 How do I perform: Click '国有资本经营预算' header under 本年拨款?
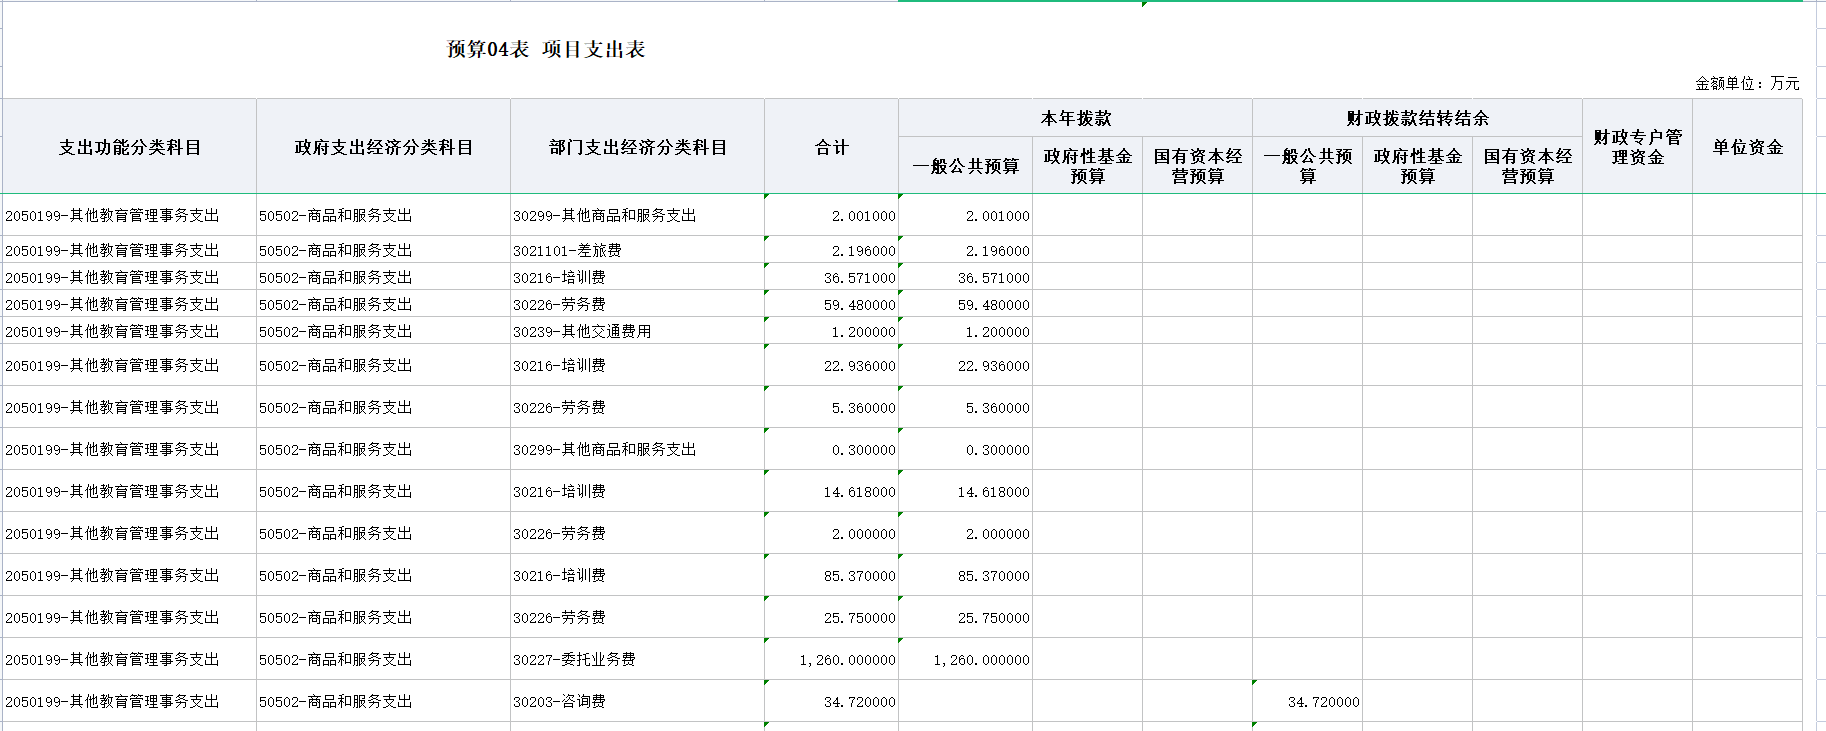tap(1197, 166)
